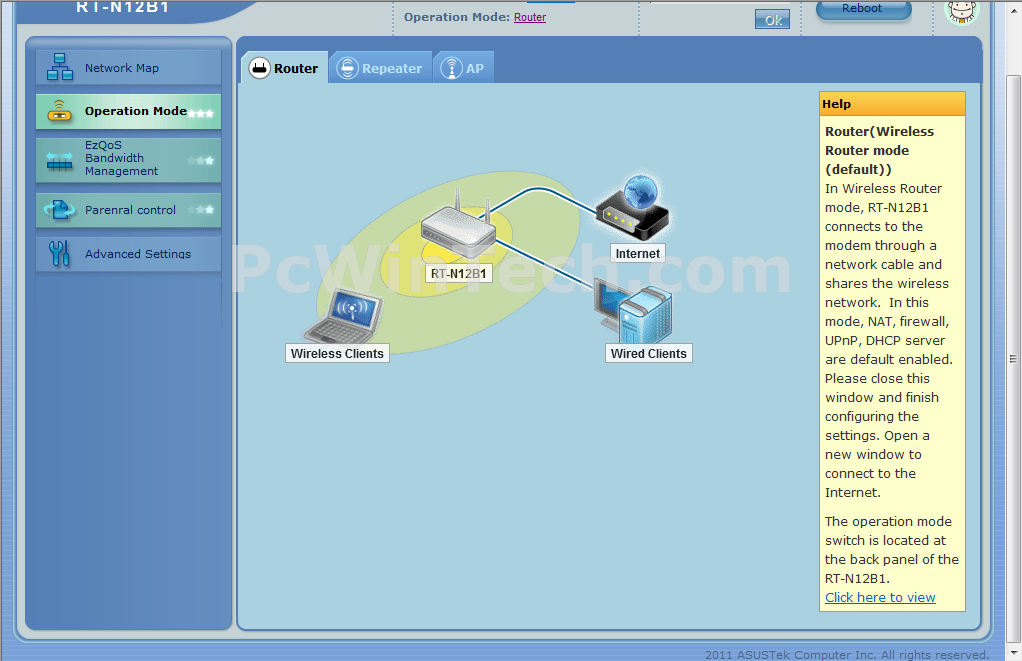1022x661 pixels.
Task: Switch to the AP tab
Action: click(463, 68)
